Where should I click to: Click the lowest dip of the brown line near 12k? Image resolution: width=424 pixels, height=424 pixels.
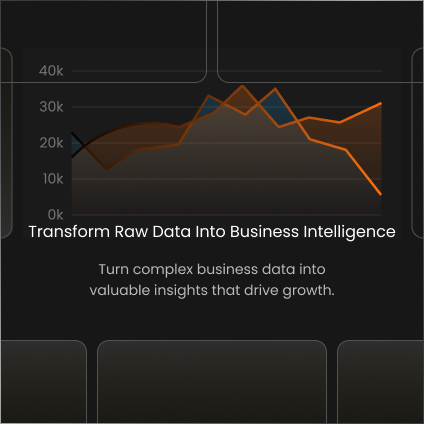click(106, 169)
